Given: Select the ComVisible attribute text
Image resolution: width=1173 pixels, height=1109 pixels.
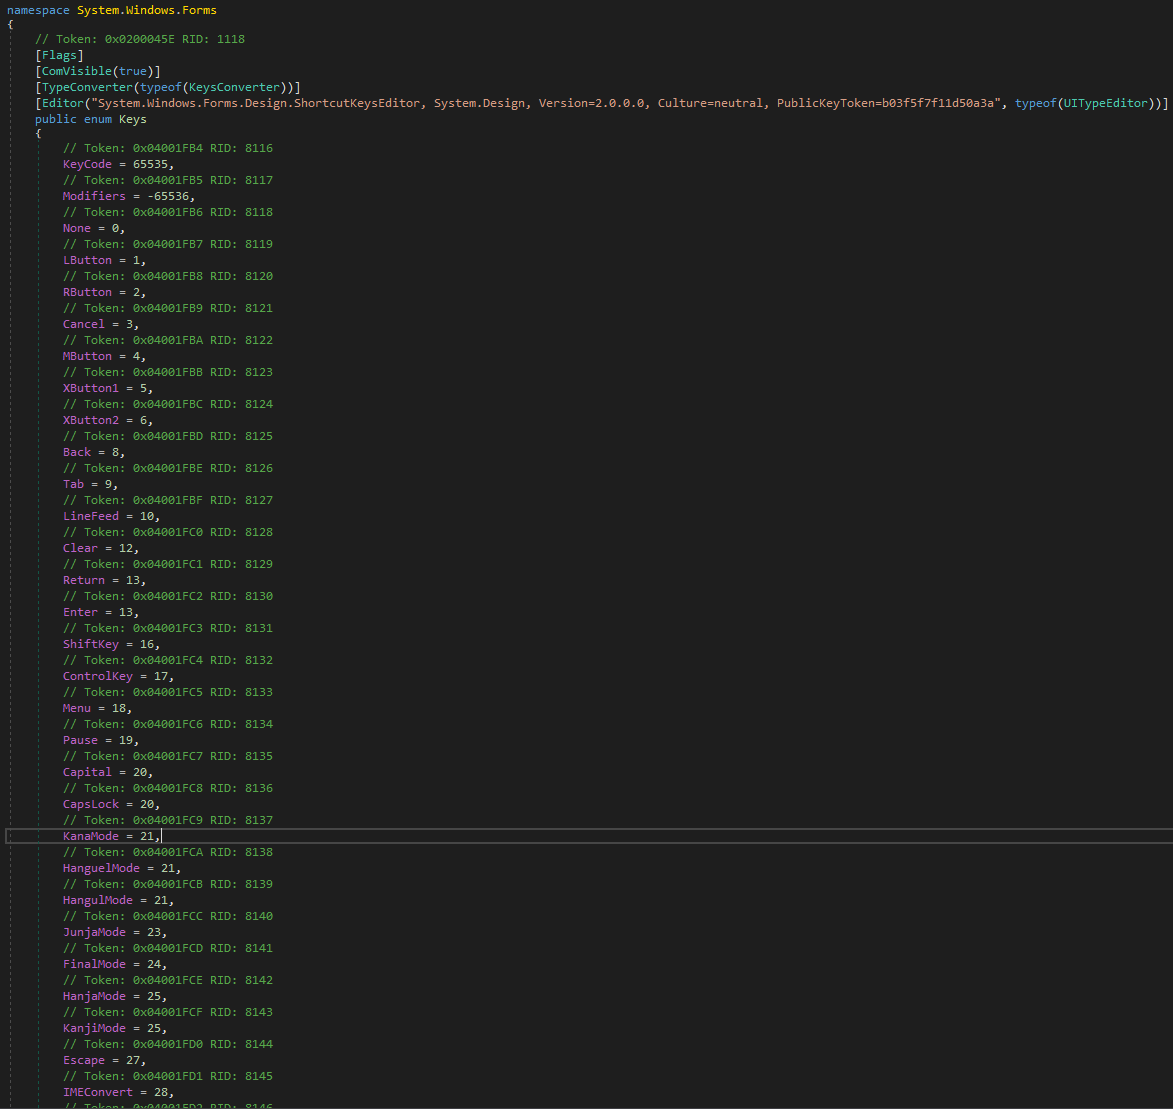Looking at the screenshot, I should coord(76,71).
